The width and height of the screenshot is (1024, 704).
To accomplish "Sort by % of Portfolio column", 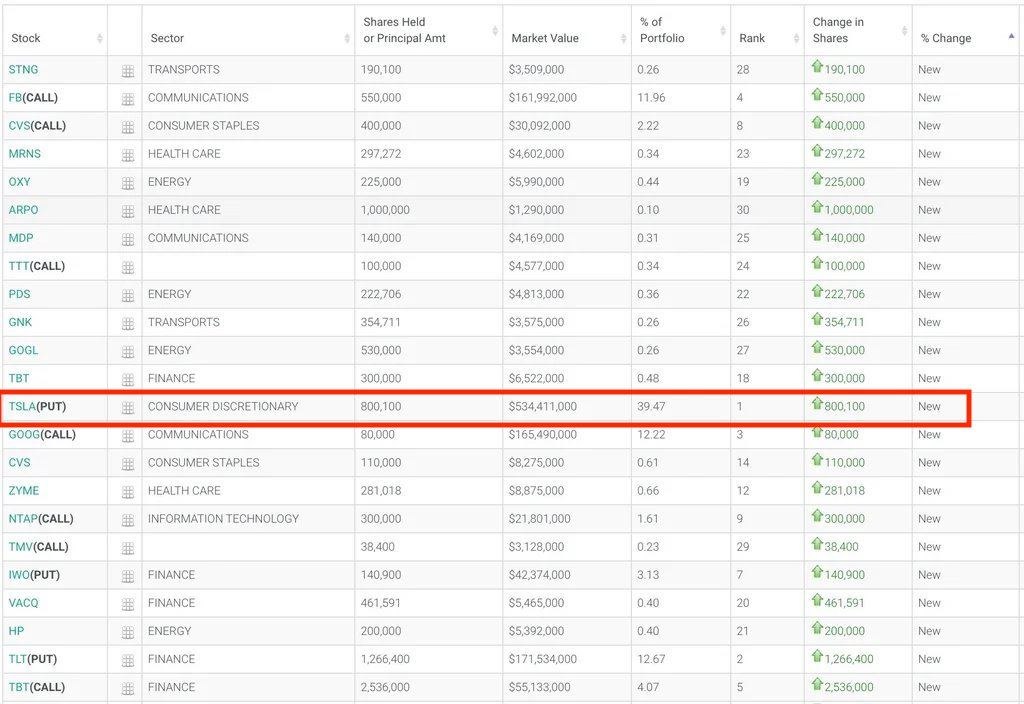I will (x=681, y=31).
